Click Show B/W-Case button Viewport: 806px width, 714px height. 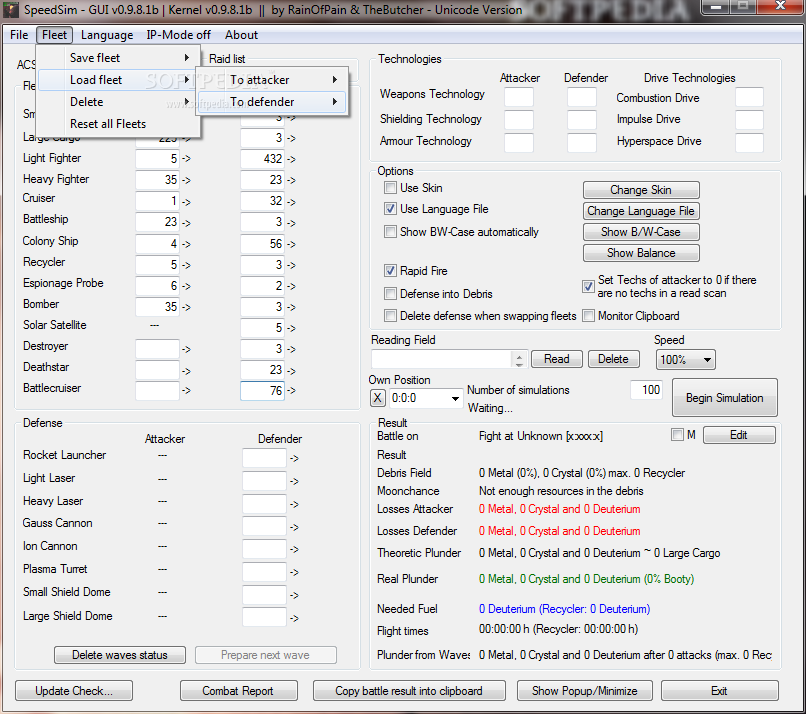click(641, 232)
